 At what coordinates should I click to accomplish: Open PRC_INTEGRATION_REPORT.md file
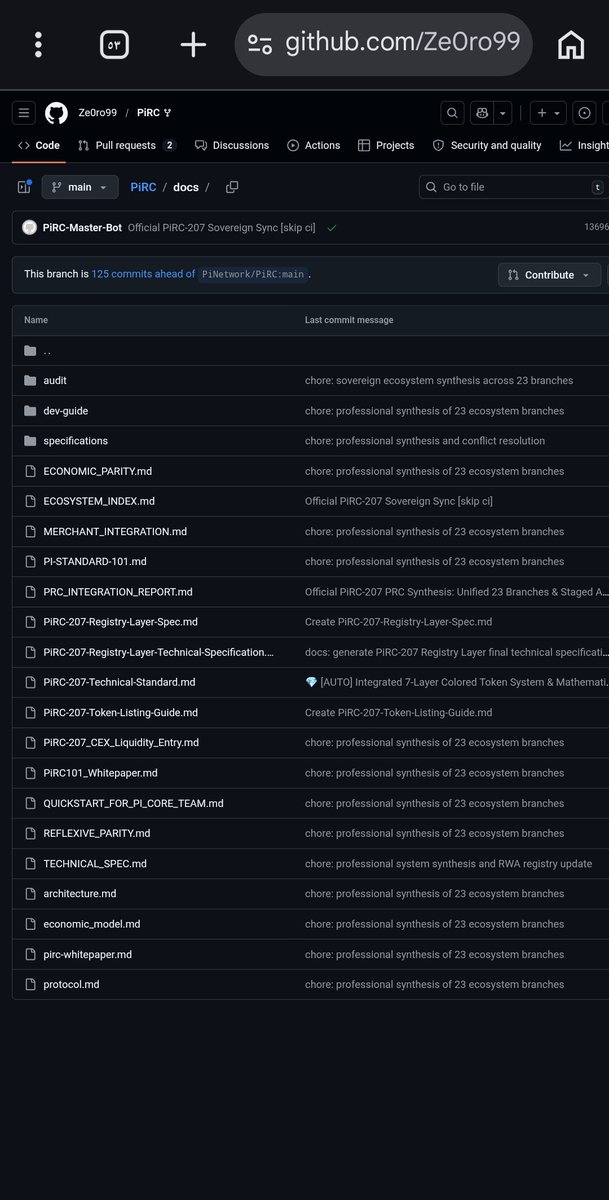pos(118,592)
